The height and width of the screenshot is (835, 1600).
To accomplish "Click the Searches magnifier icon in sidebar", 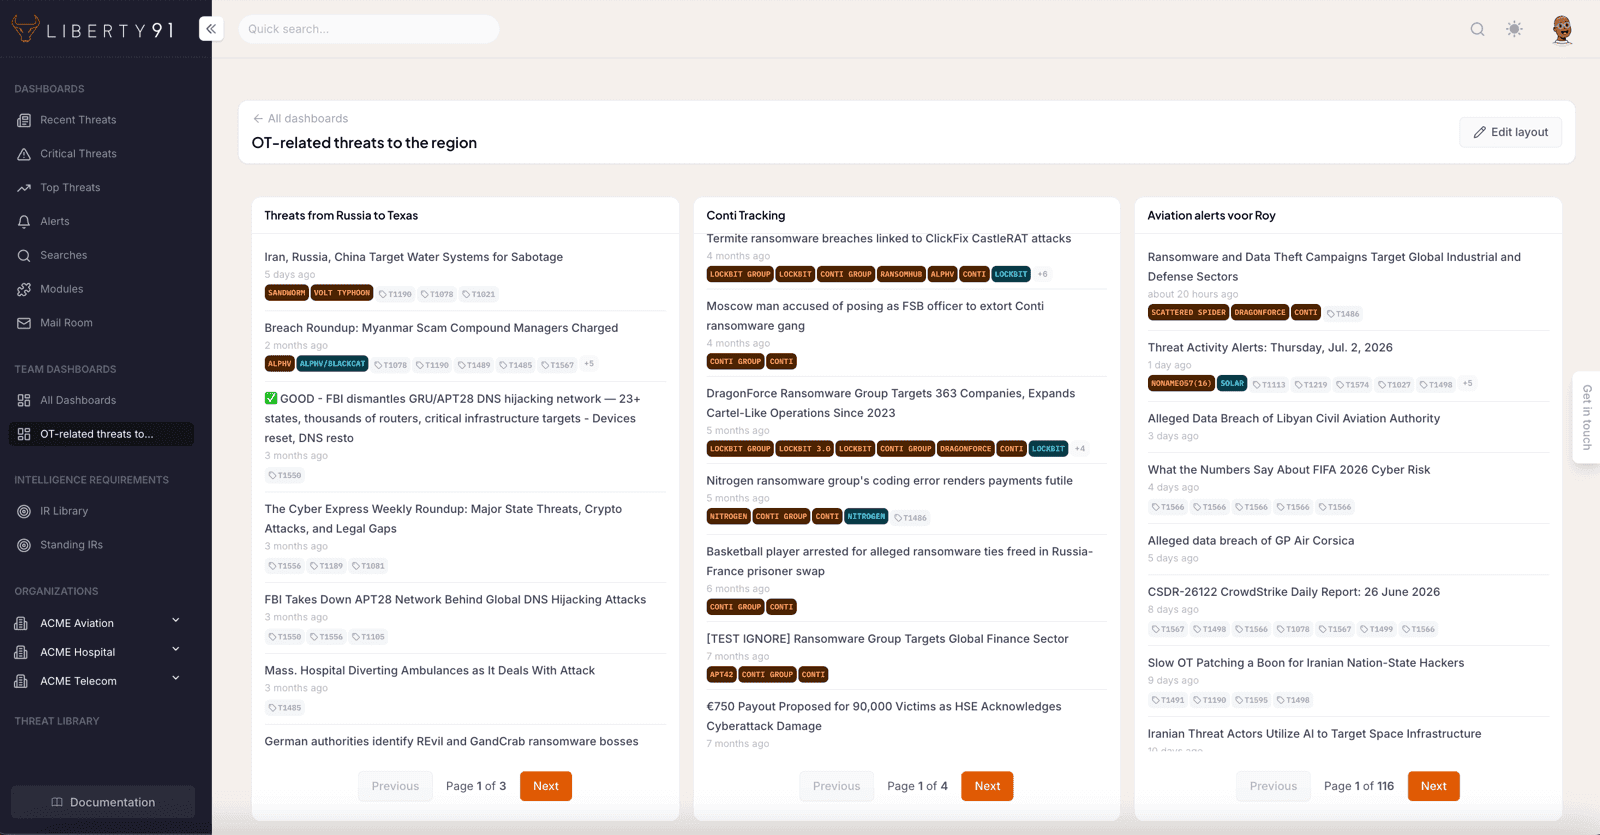I will point(24,256).
